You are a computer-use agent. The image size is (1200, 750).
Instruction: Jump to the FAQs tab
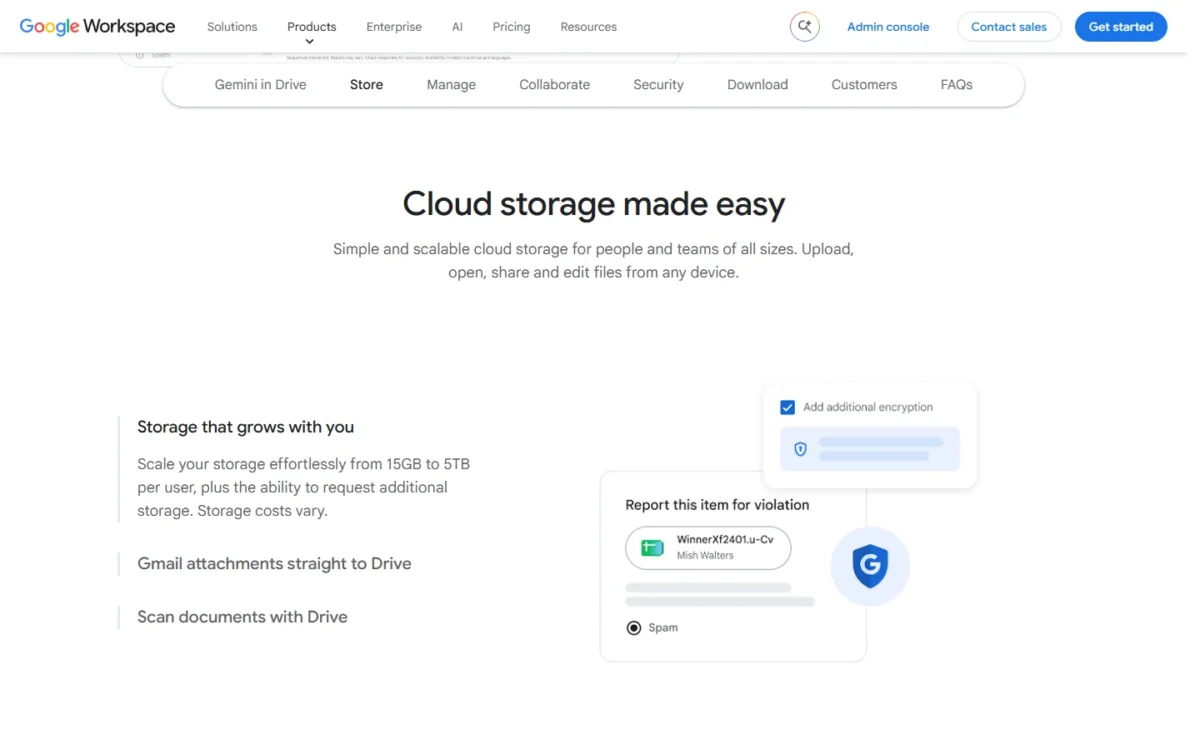pos(956,85)
